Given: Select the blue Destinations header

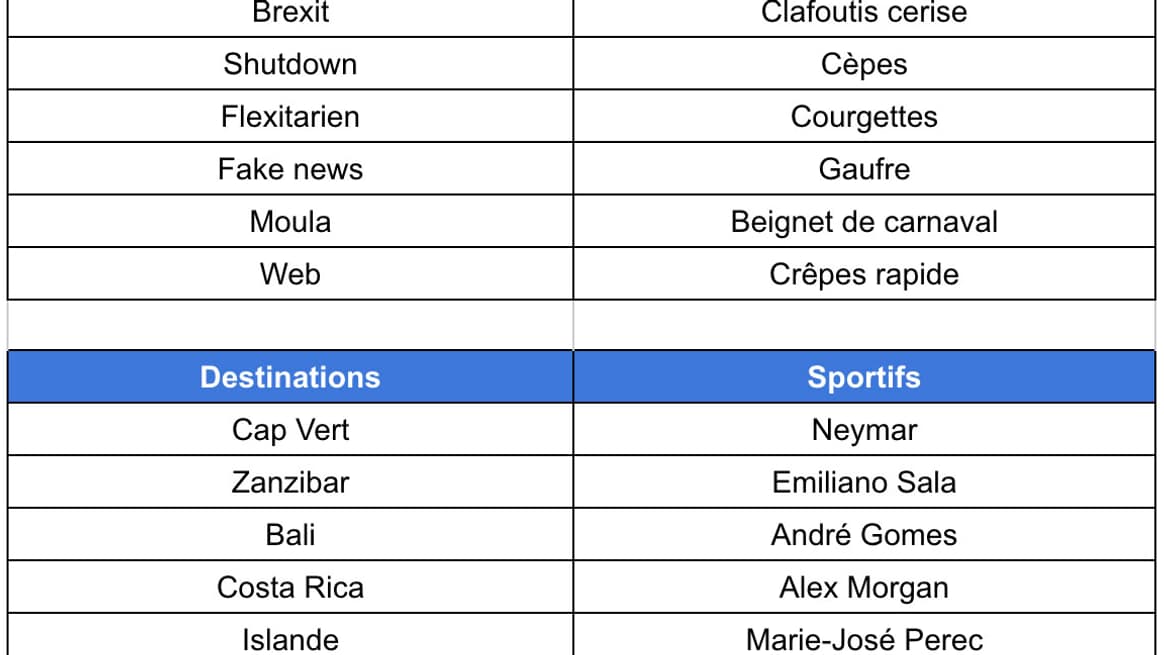Looking at the screenshot, I should click(290, 377).
